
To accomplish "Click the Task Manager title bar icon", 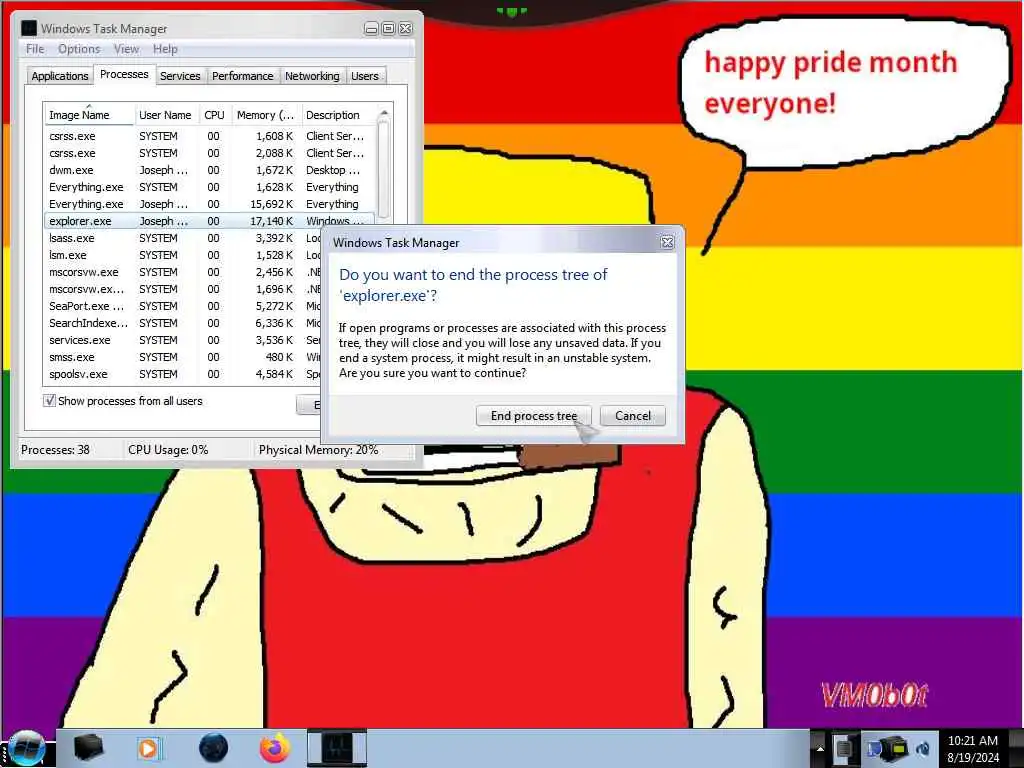I will pyautogui.click(x=29, y=28).
